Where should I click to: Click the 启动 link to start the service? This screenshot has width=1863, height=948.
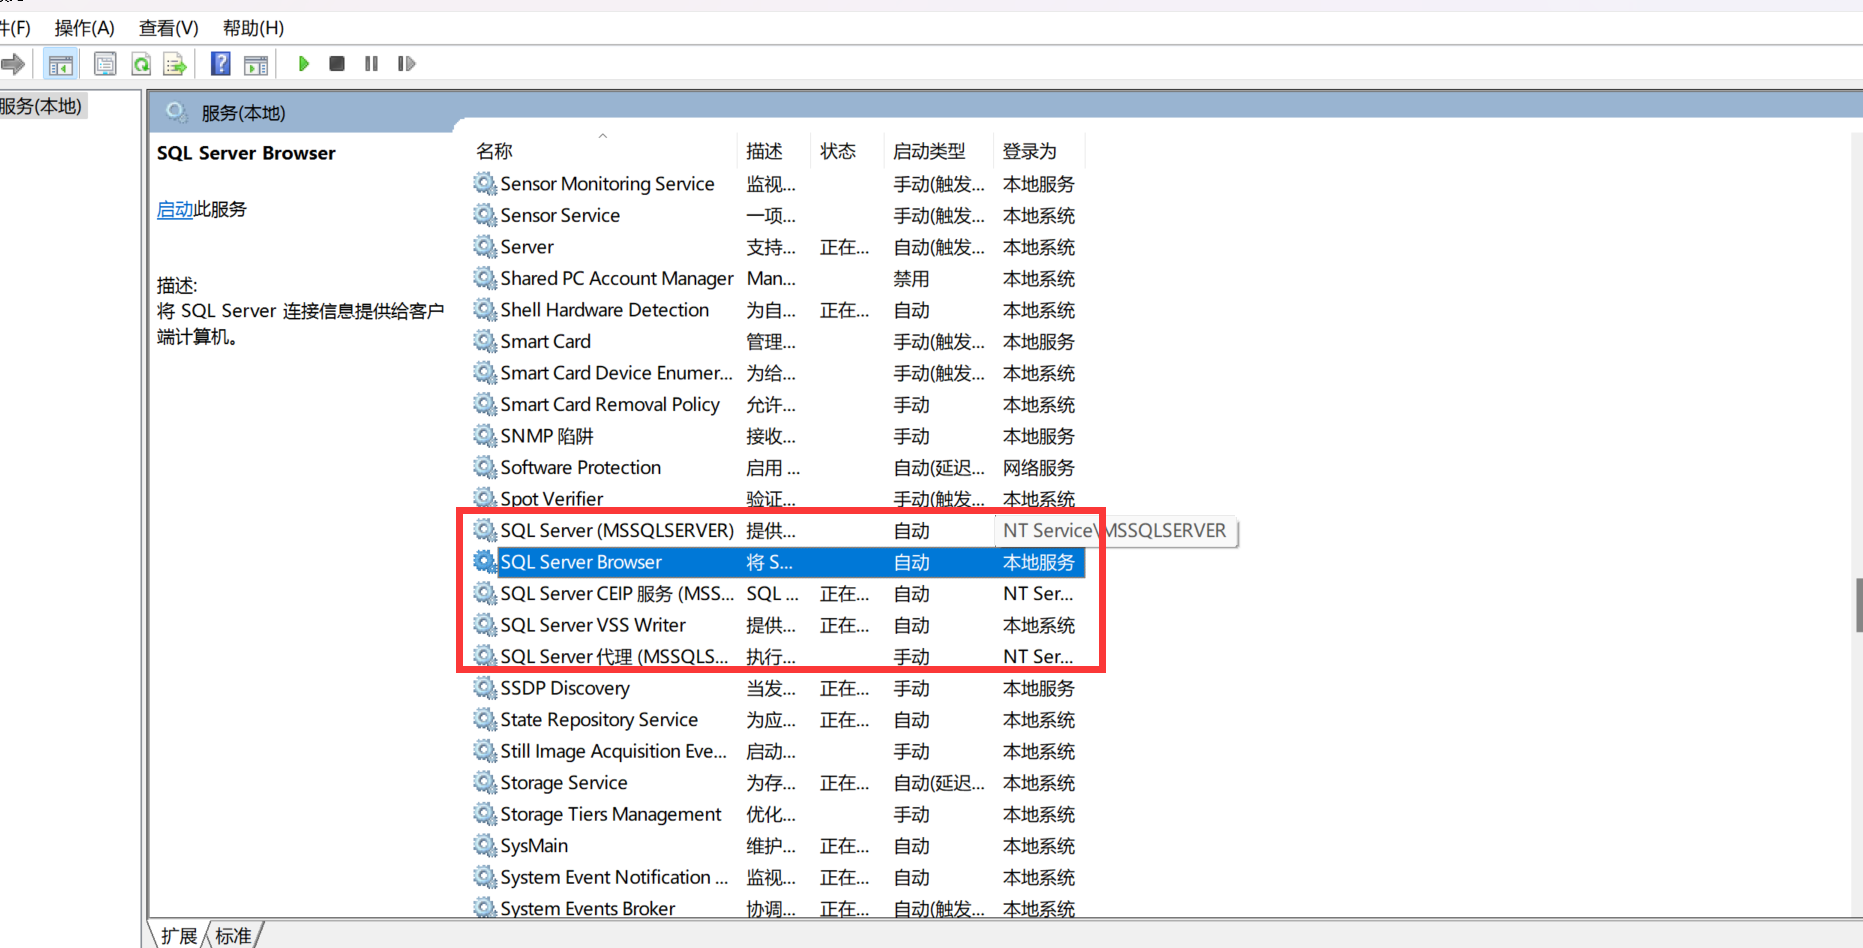coord(175,209)
